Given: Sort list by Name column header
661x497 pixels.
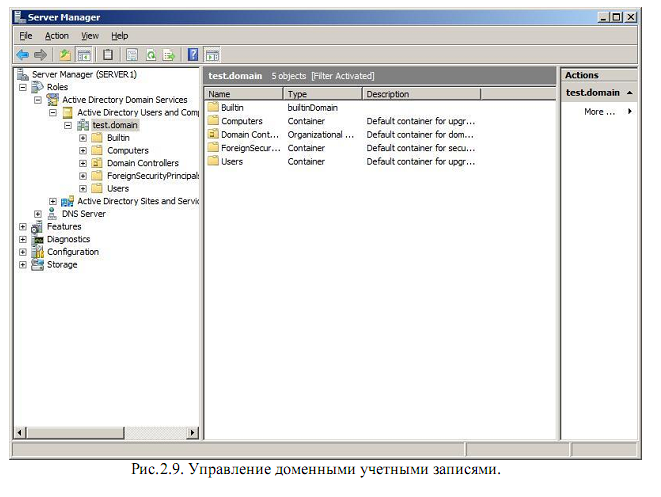Looking at the screenshot, I should (244, 94).
